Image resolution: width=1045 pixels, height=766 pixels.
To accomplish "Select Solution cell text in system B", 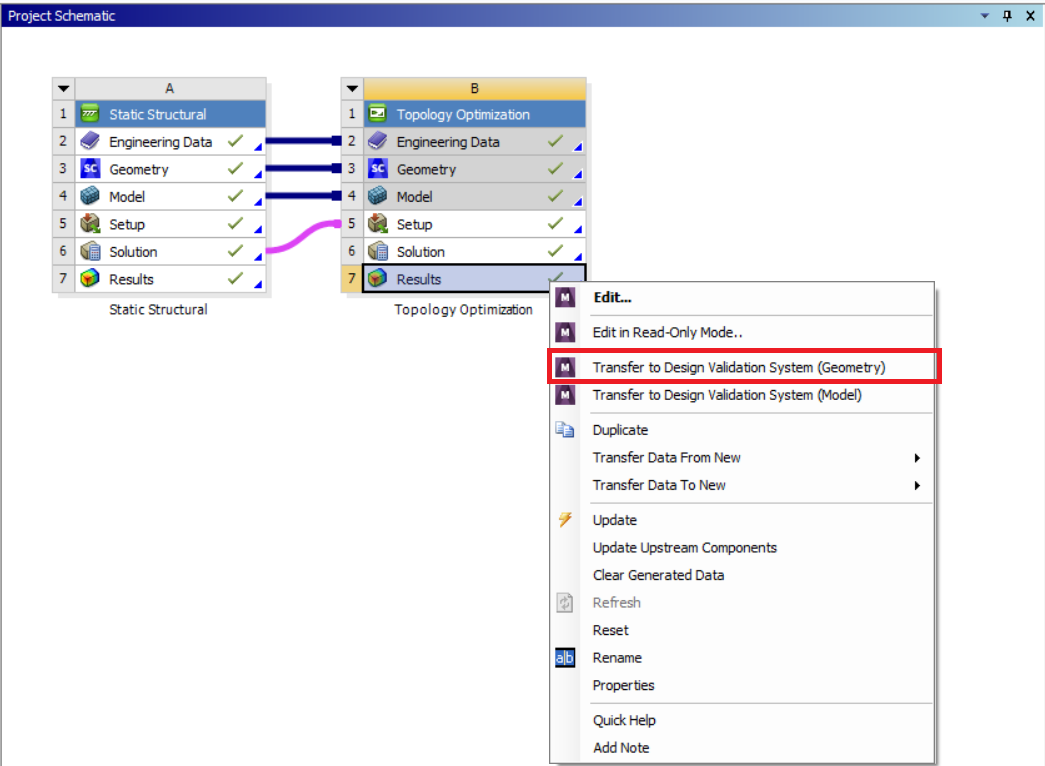I will coord(421,252).
